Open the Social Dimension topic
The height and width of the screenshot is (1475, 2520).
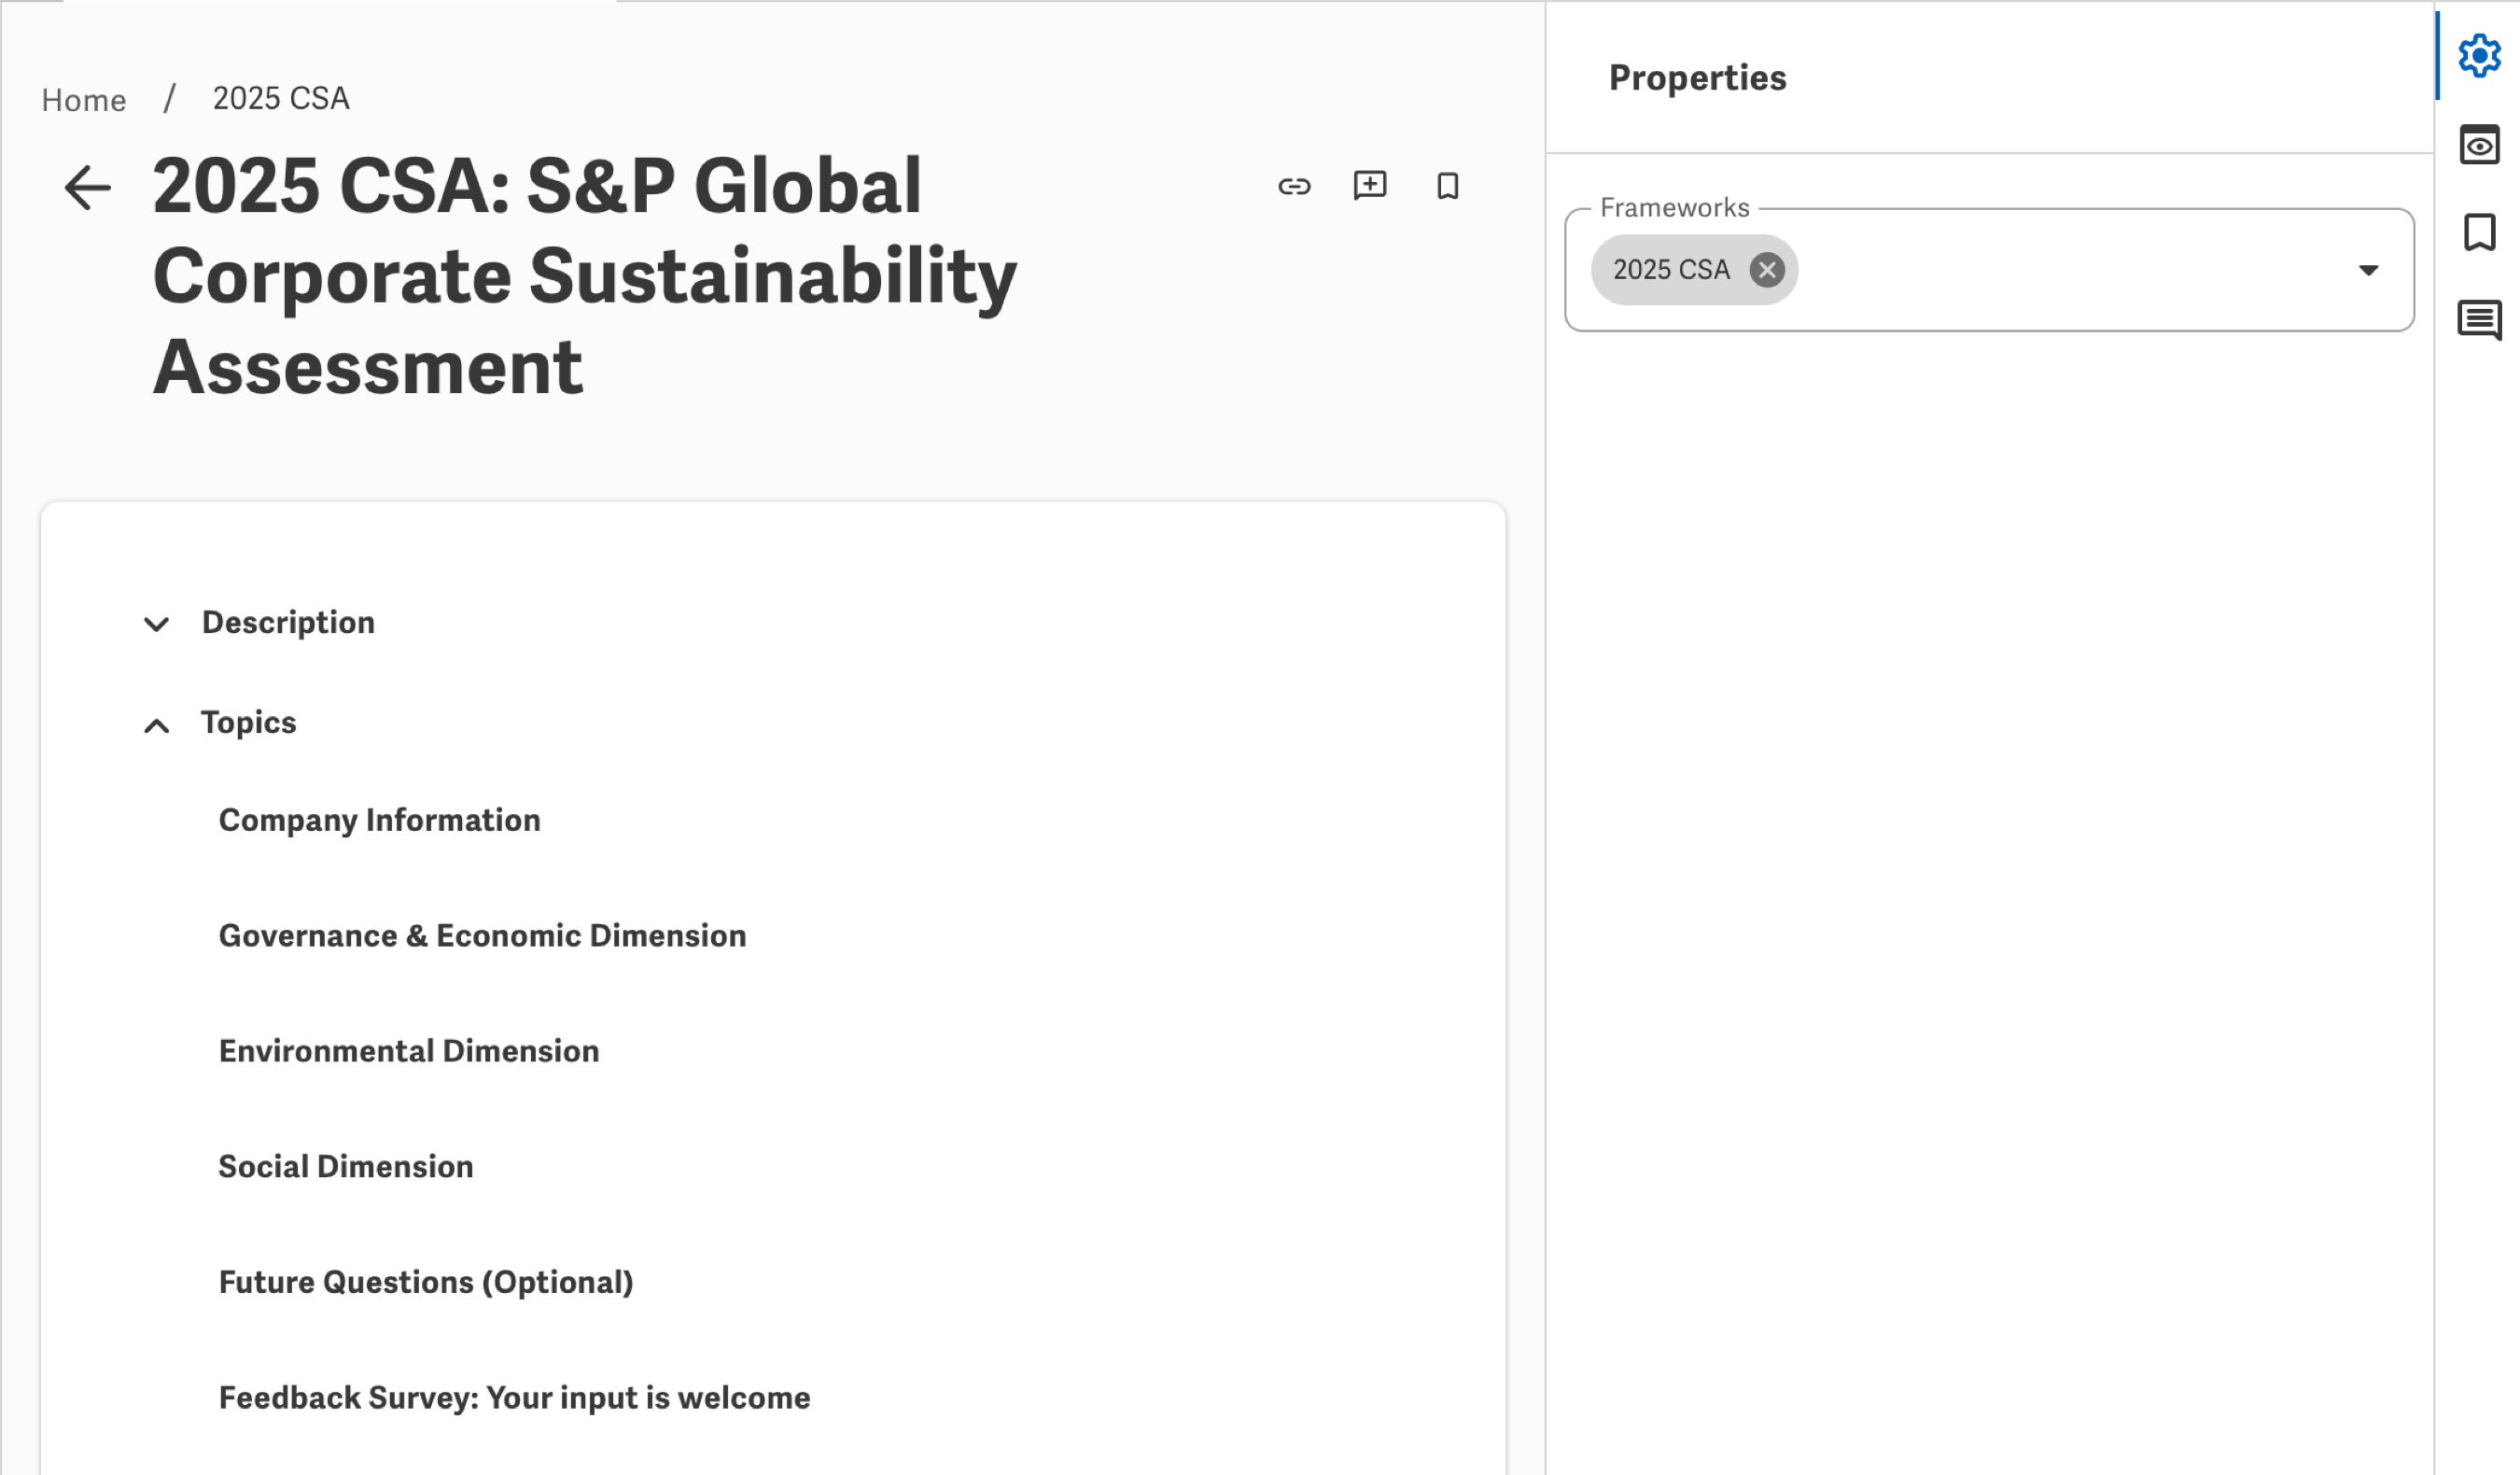point(345,1166)
